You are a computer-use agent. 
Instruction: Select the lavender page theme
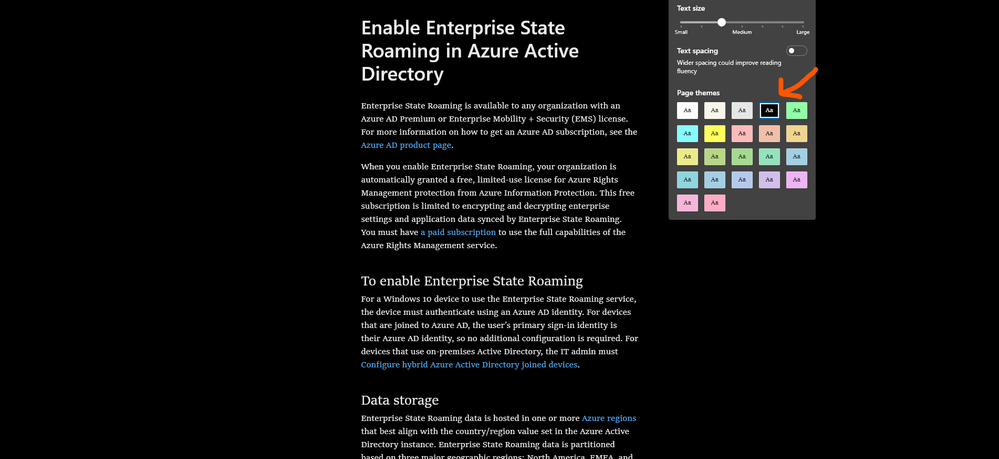pos(770,180)
